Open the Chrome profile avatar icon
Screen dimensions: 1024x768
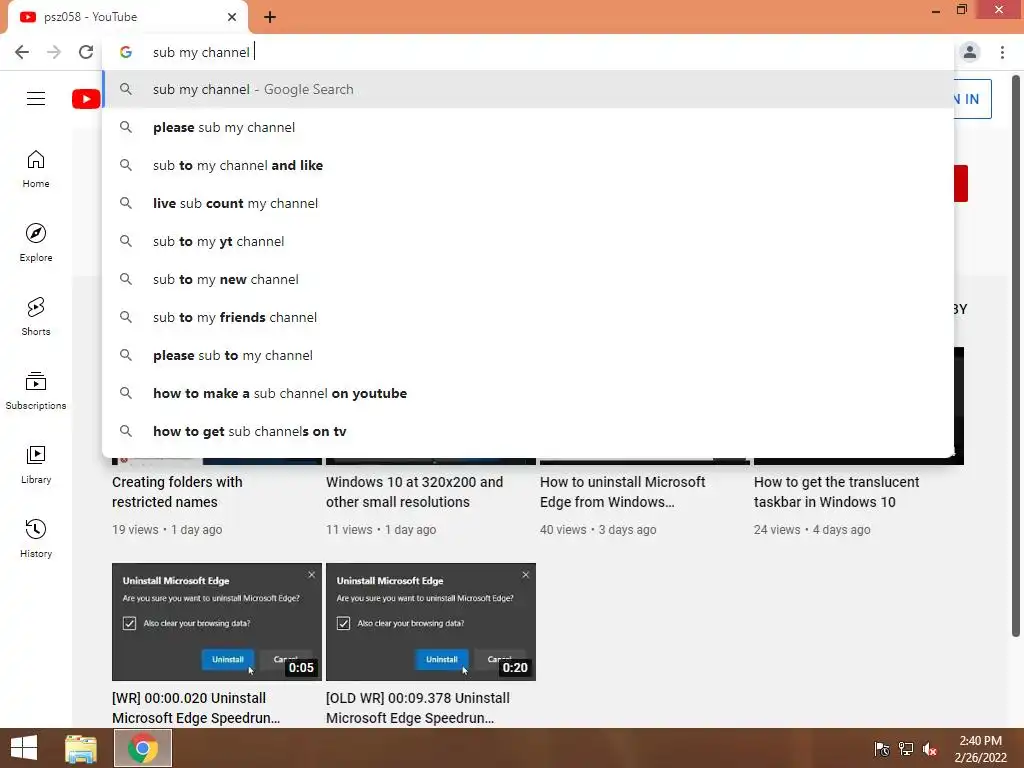tap(970, 52)
